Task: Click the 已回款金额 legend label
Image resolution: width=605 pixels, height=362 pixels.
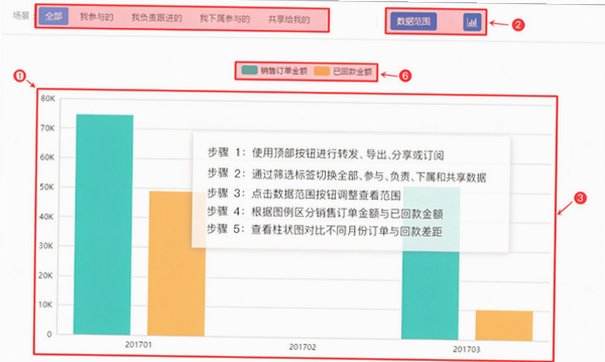Action: point(352,72)
